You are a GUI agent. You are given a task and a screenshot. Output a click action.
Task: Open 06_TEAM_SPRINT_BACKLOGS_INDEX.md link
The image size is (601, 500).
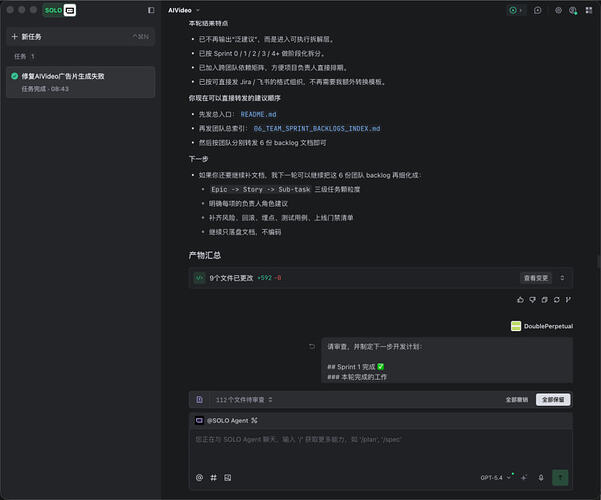coord(317,128)
